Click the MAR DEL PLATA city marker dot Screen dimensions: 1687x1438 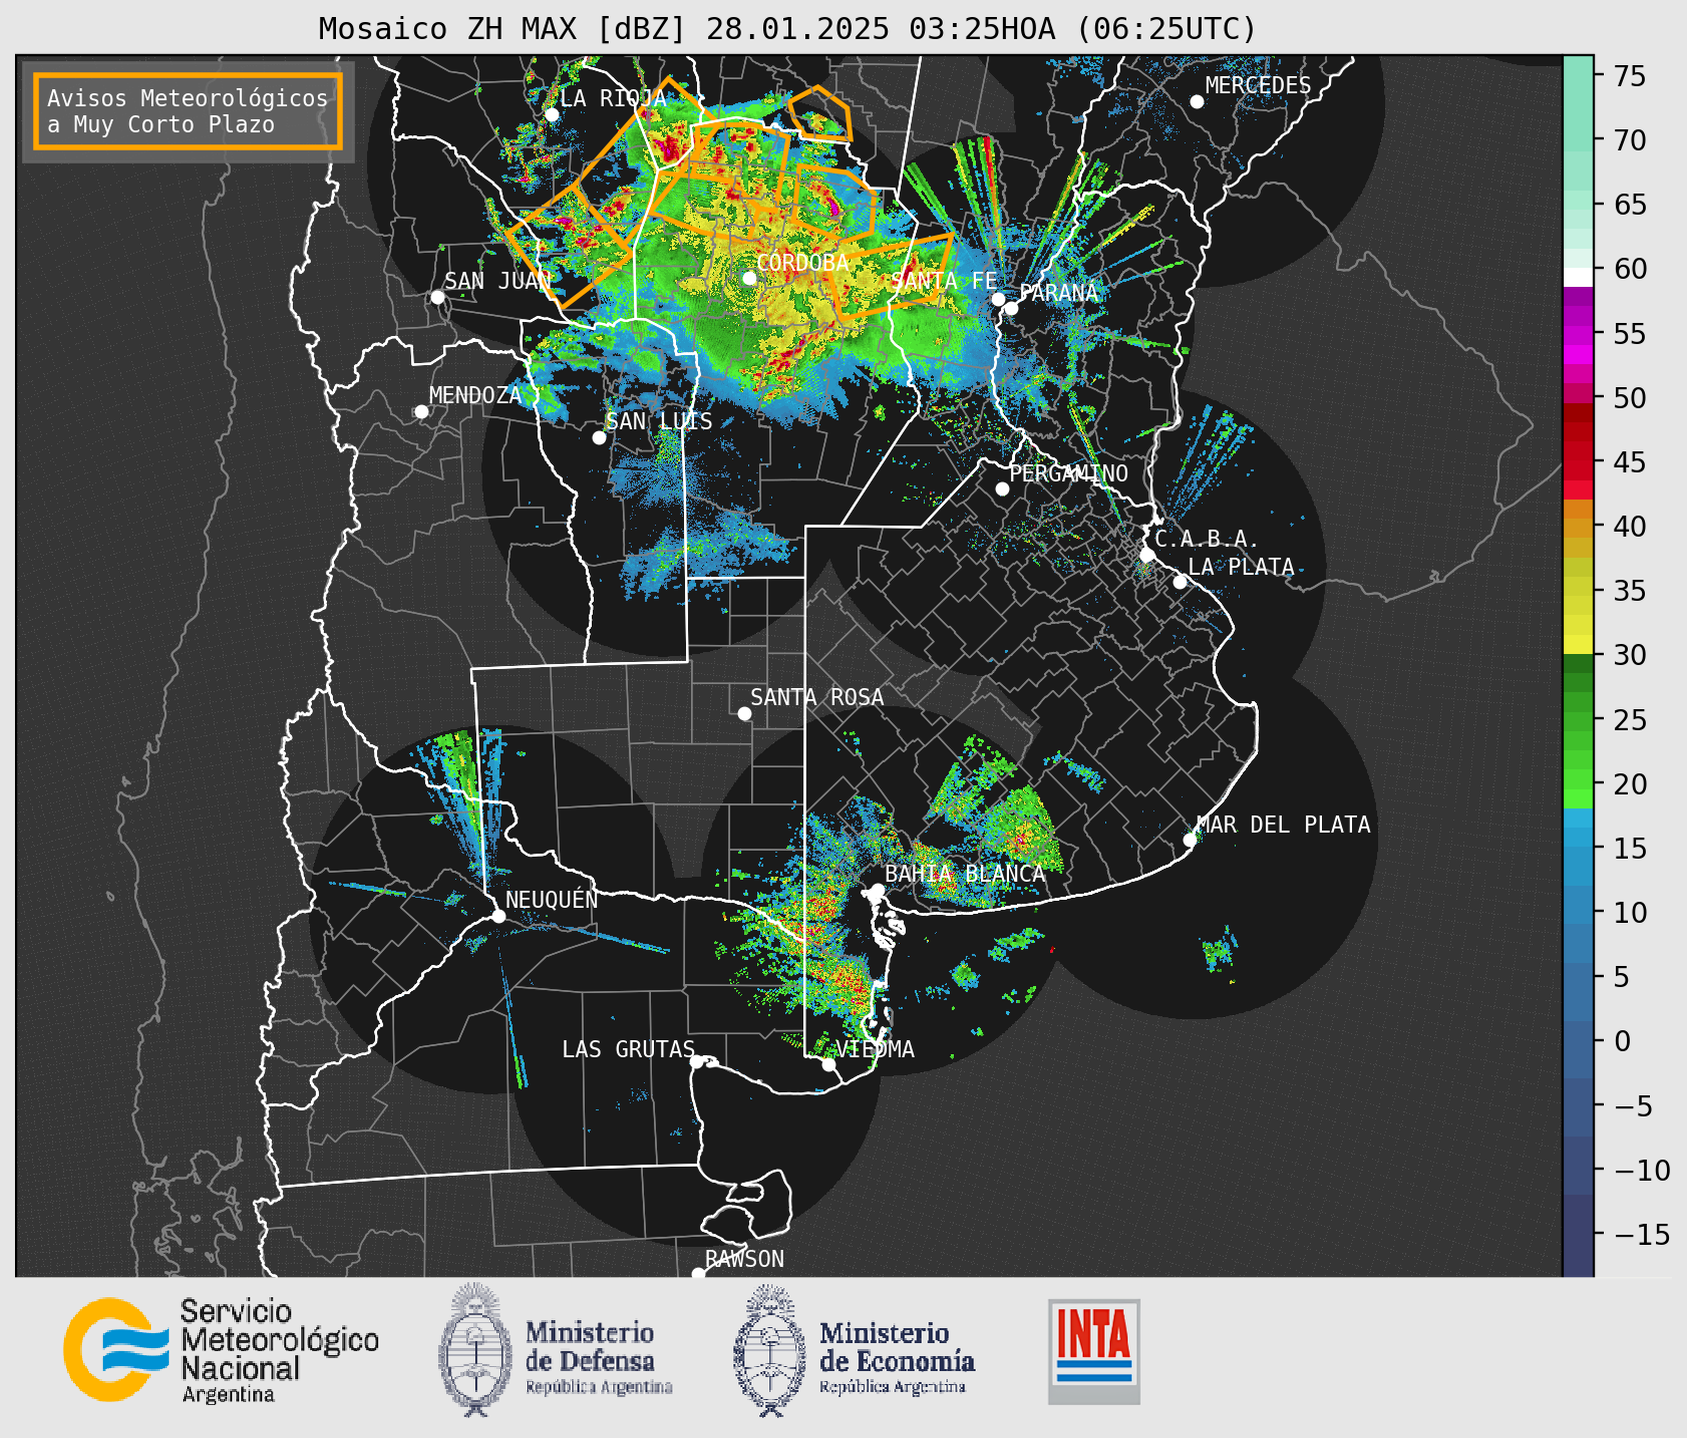[x=1190, y=840]
